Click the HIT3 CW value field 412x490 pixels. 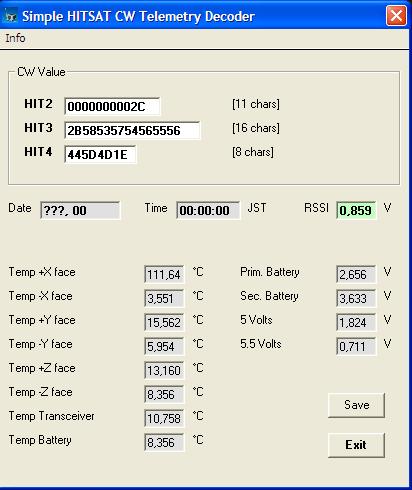click(x=132, y=130)
